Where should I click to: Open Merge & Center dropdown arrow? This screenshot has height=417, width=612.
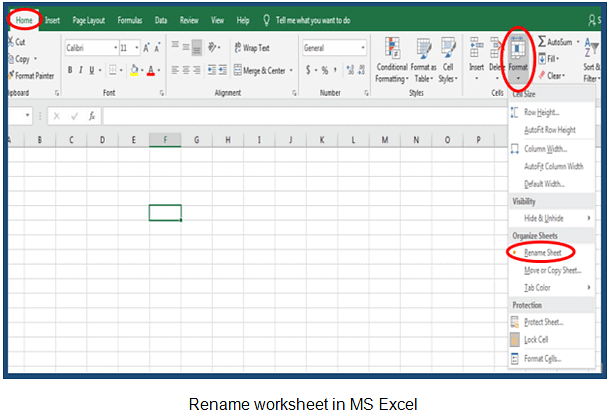pyautogui.click(x=291, y=70)
